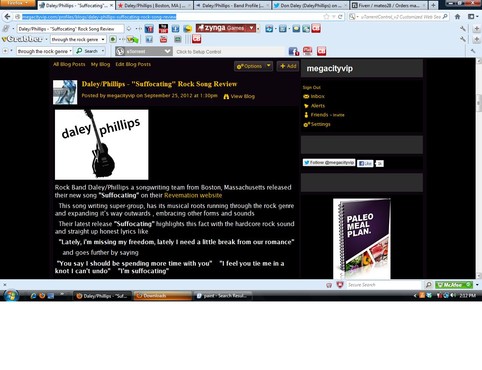This screenshot has height=370, width=482.
Task: Click the vGrabber logo on toolbar
Action: 22,39
